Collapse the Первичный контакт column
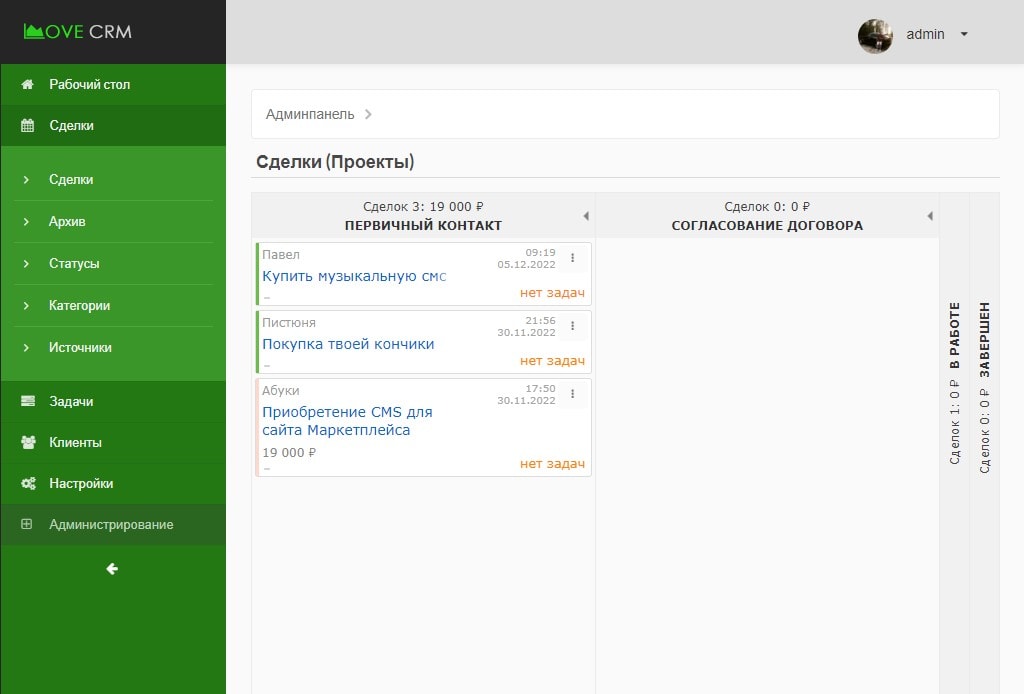Image resolution: width=1024 pixels, height=694 pixels. 586,216
